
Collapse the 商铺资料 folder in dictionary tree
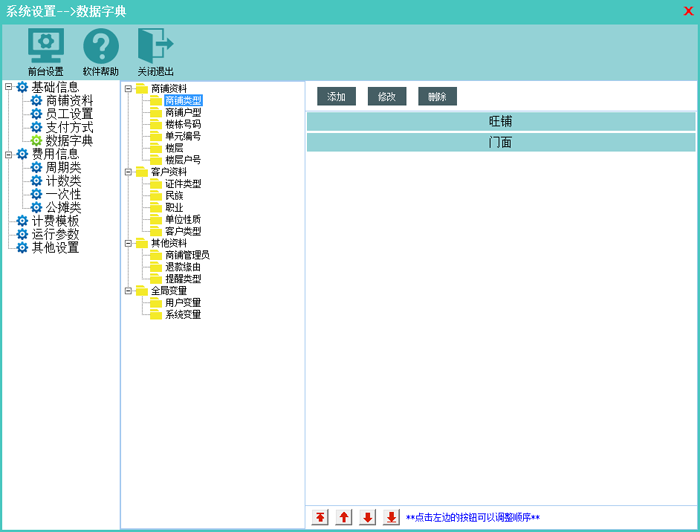[x=128, y=89]
